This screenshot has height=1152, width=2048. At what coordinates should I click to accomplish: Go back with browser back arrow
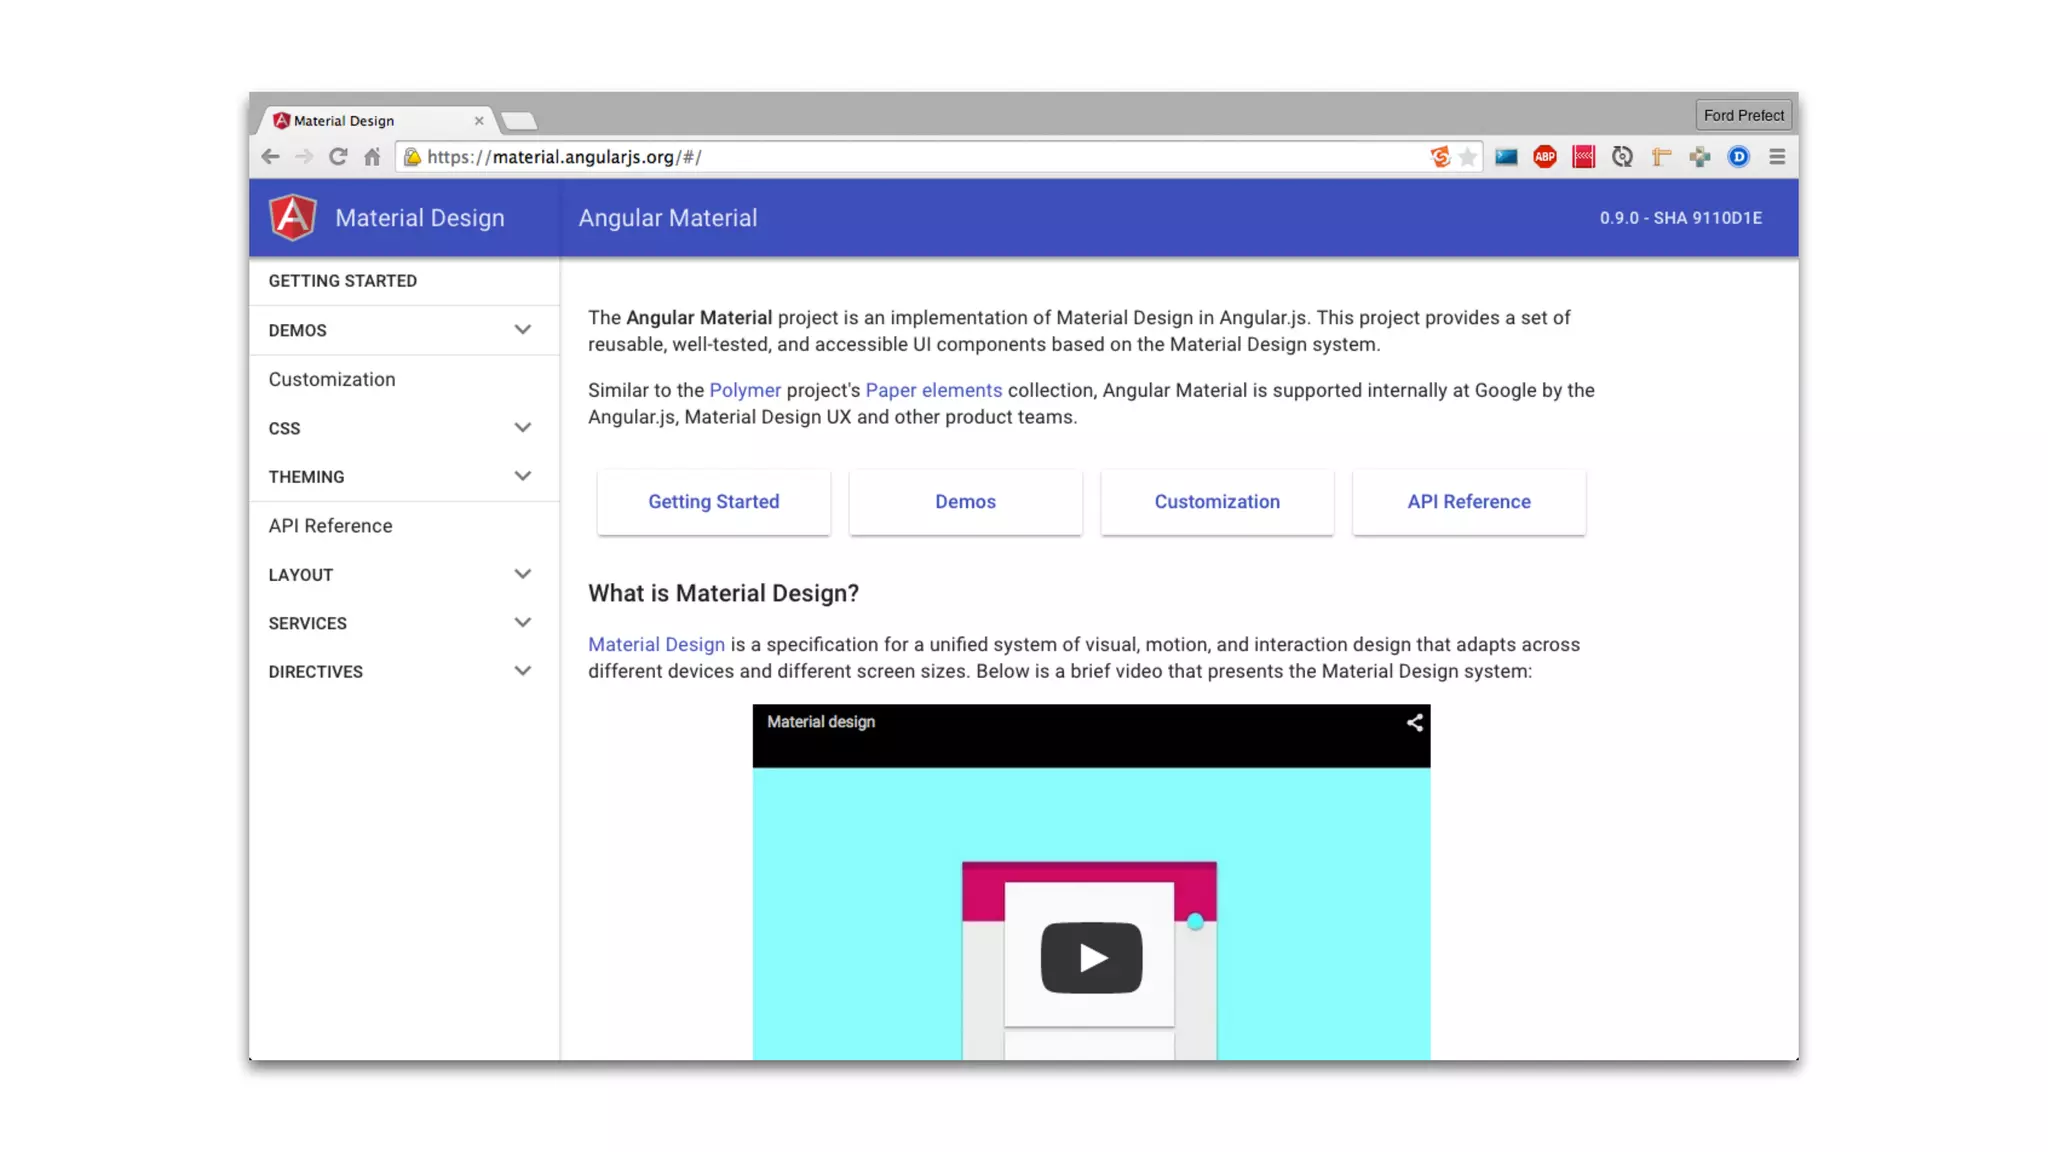tap(270, 157)
